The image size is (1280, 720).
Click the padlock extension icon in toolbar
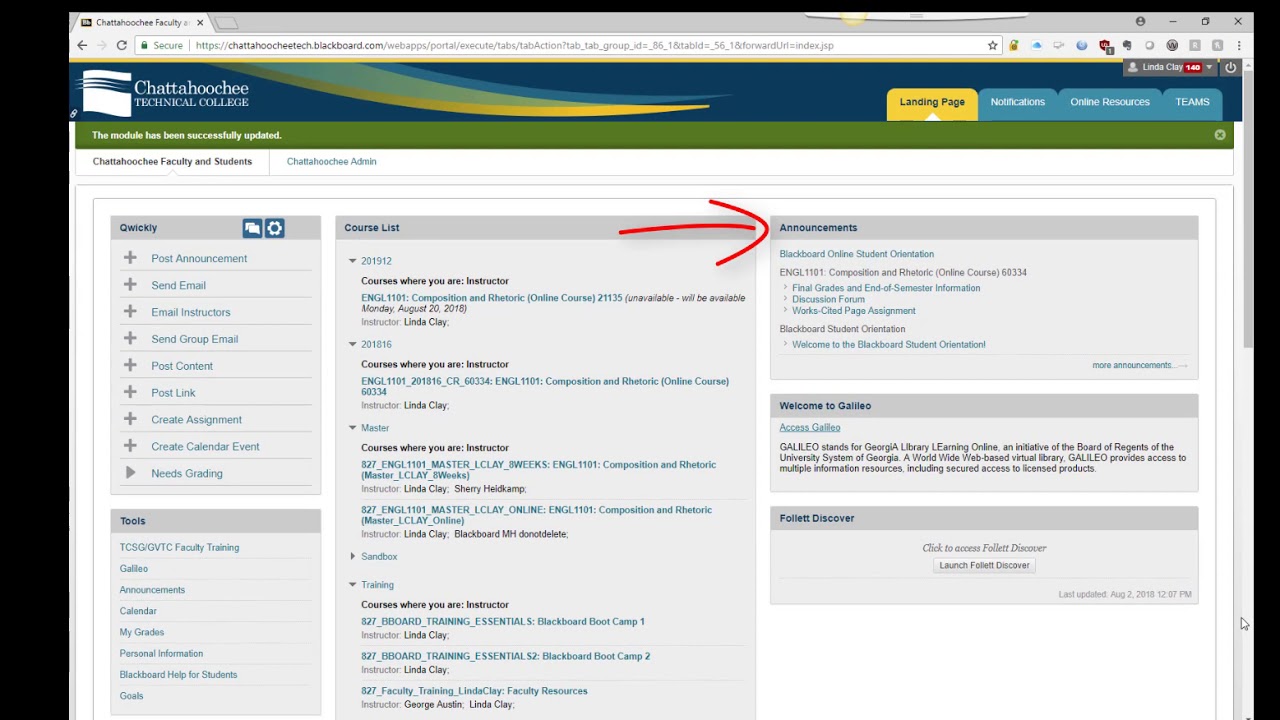click(1014, 45)
